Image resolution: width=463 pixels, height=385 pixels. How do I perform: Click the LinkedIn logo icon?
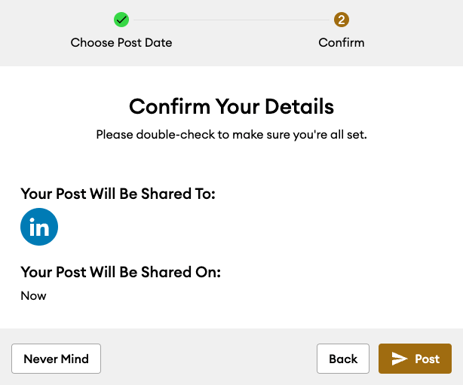[x=39, y=227]
